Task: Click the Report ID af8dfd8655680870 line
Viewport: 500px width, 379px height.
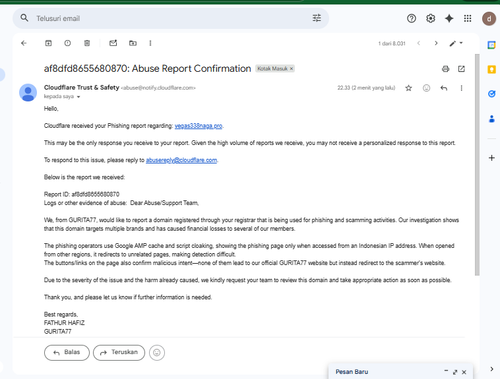Action: pyautogui.click(x=82, y=194)
